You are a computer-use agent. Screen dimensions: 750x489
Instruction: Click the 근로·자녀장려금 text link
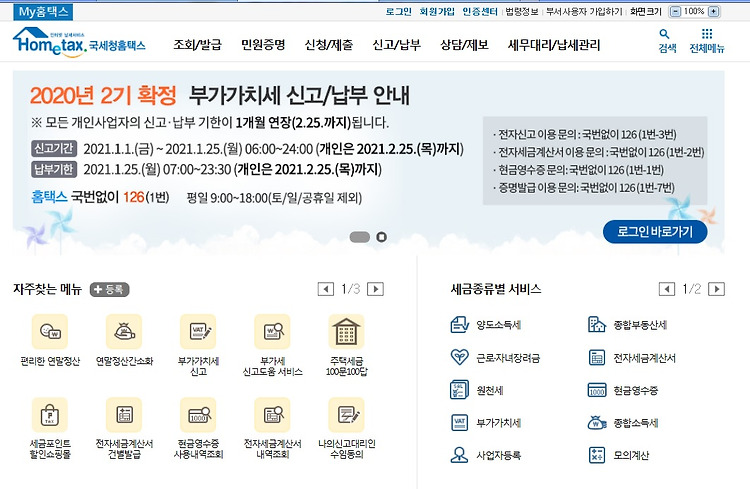coord(508,358)
